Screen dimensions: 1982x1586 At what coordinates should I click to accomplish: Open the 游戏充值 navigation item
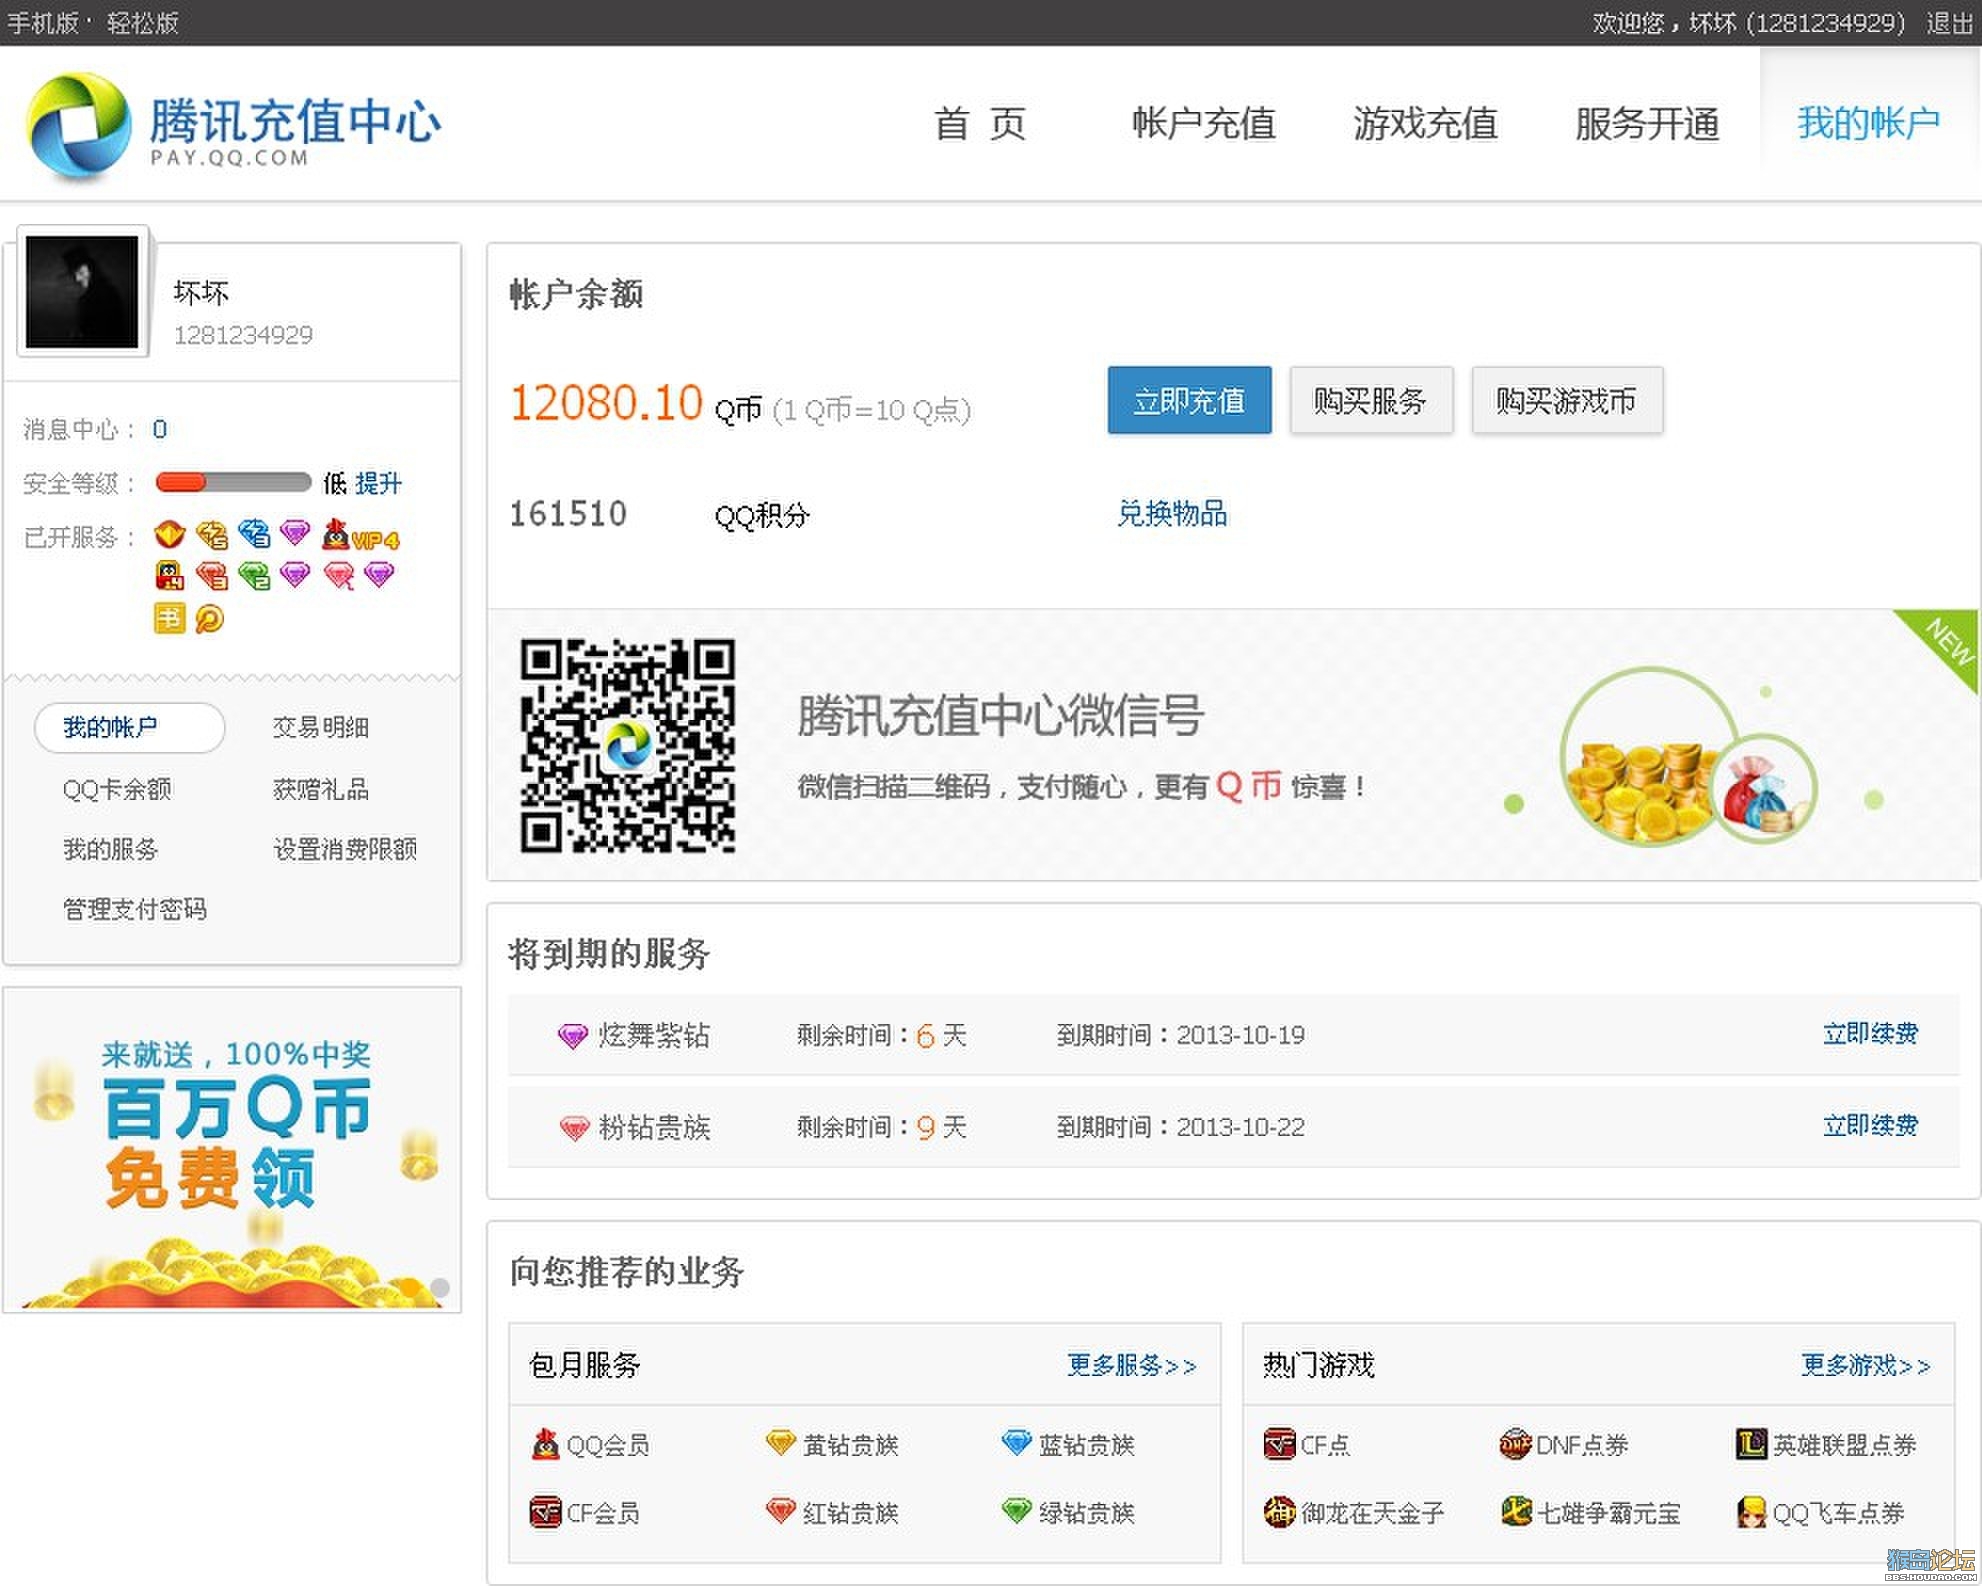pyautogui.click(x=1426, y=124)
